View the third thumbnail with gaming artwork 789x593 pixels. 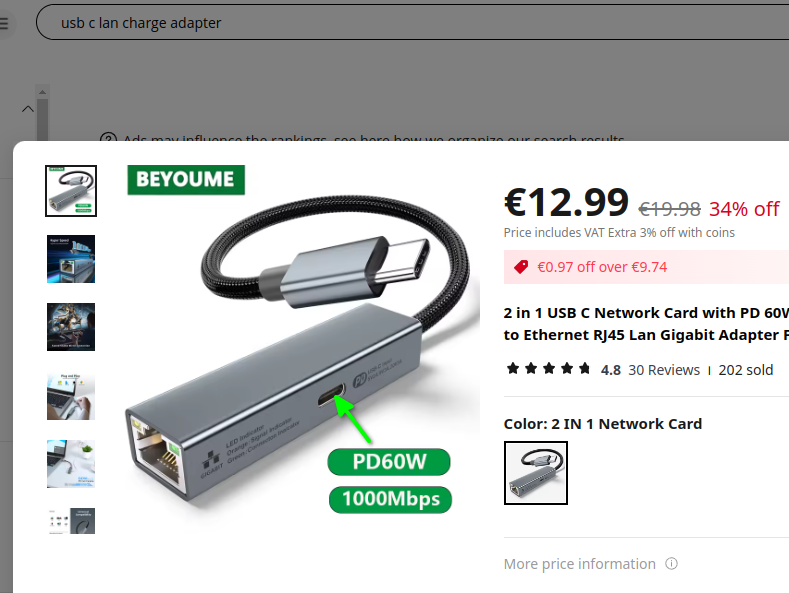[71, 327]
